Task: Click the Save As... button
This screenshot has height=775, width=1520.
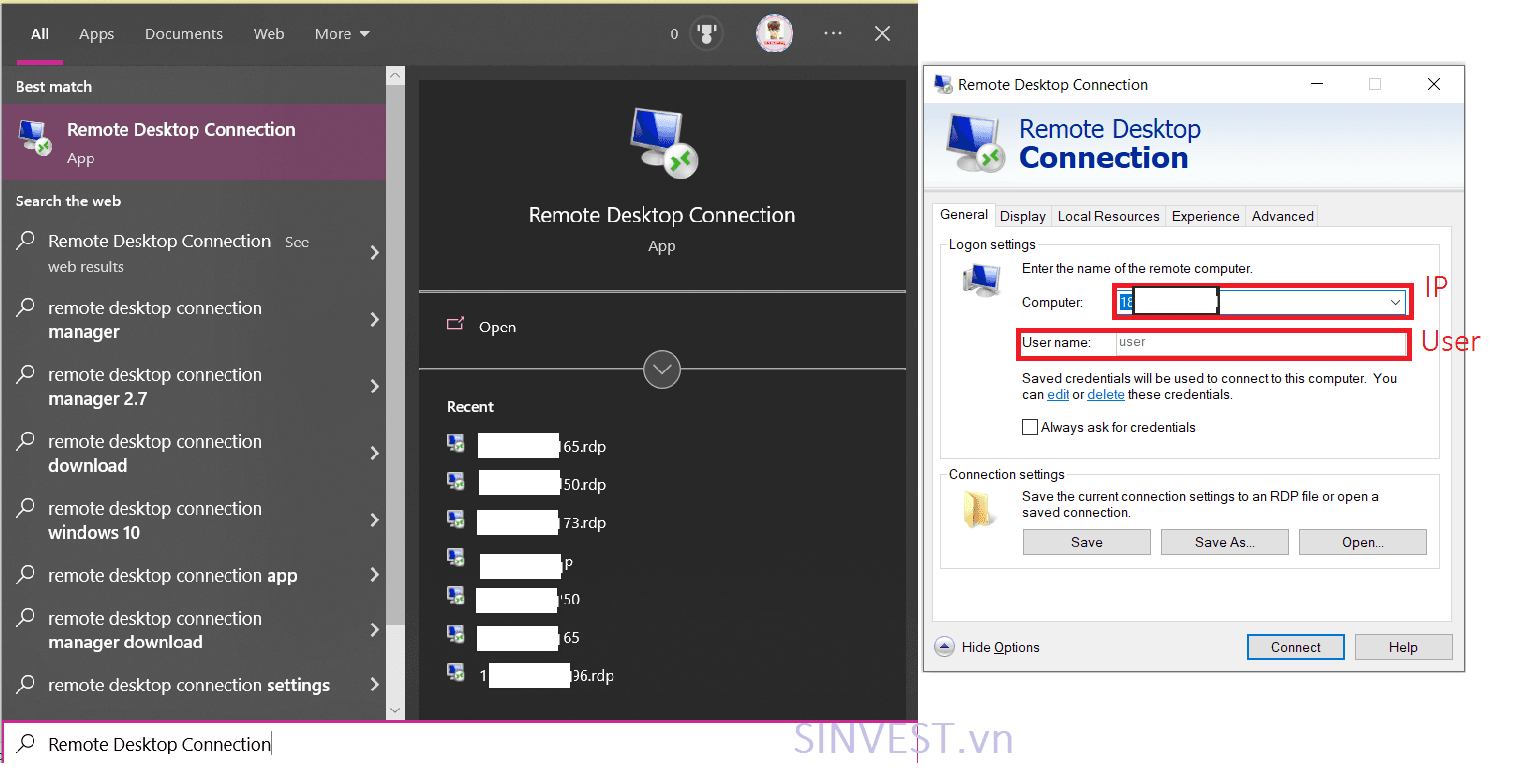Action: pyautogui.click(x=1225, y=542)
